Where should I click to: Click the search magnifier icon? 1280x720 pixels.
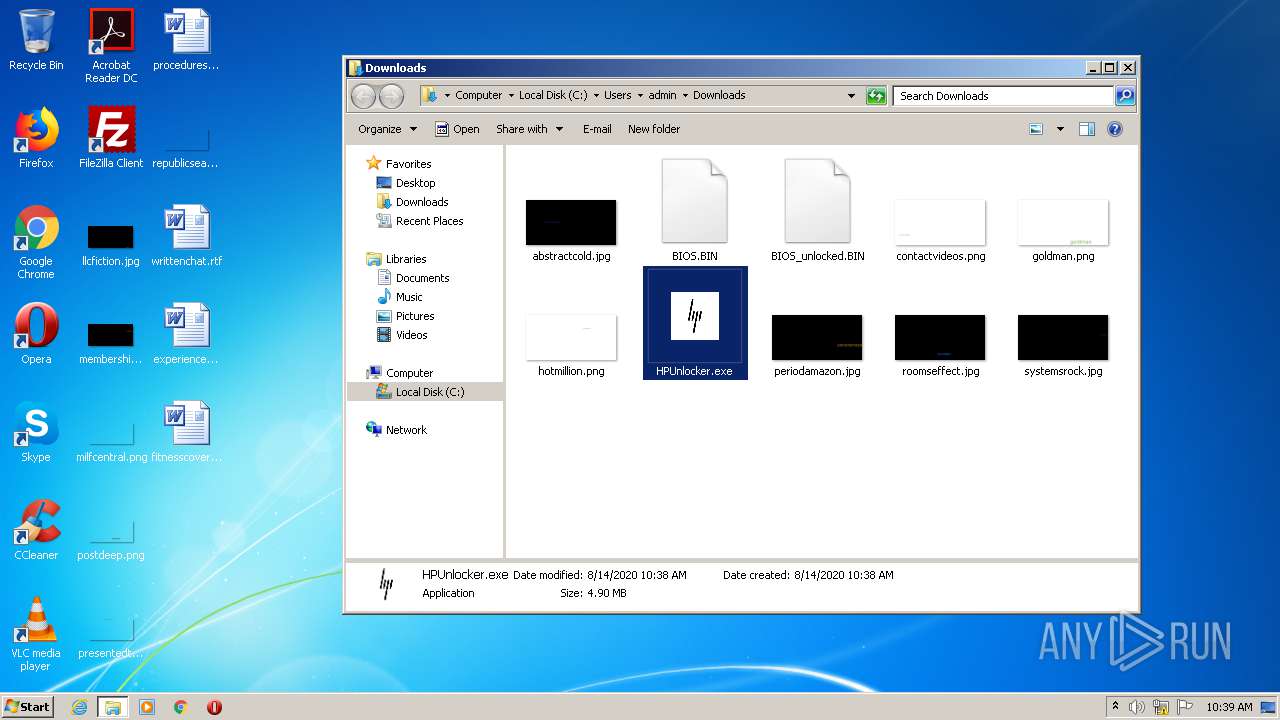(1125, 96)
